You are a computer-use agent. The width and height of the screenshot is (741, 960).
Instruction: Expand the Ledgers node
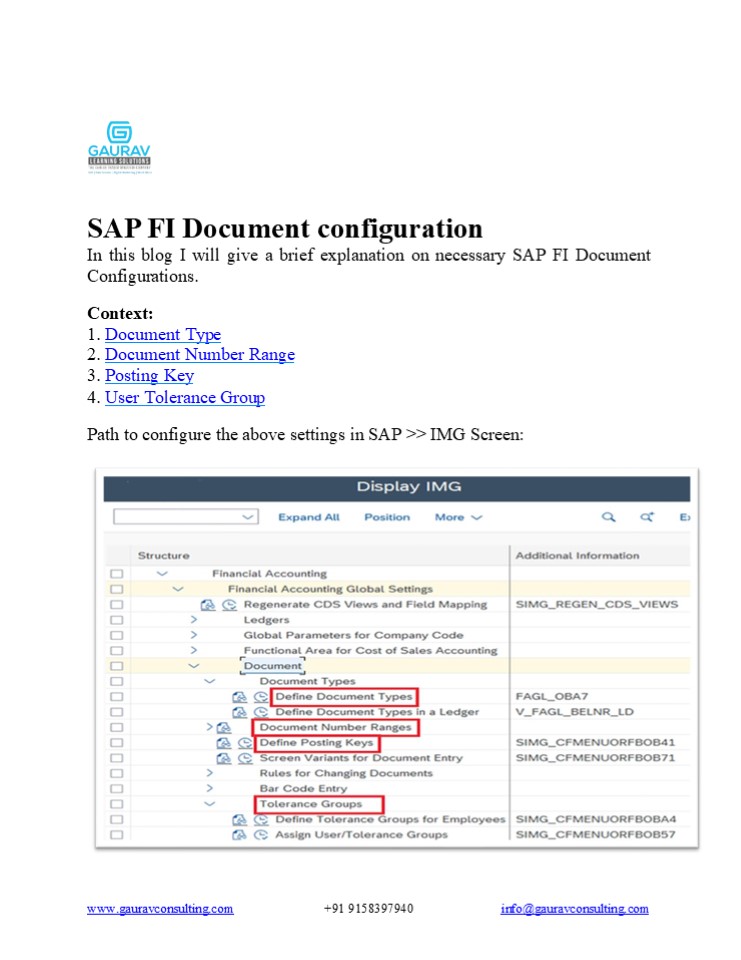[194, 620]
